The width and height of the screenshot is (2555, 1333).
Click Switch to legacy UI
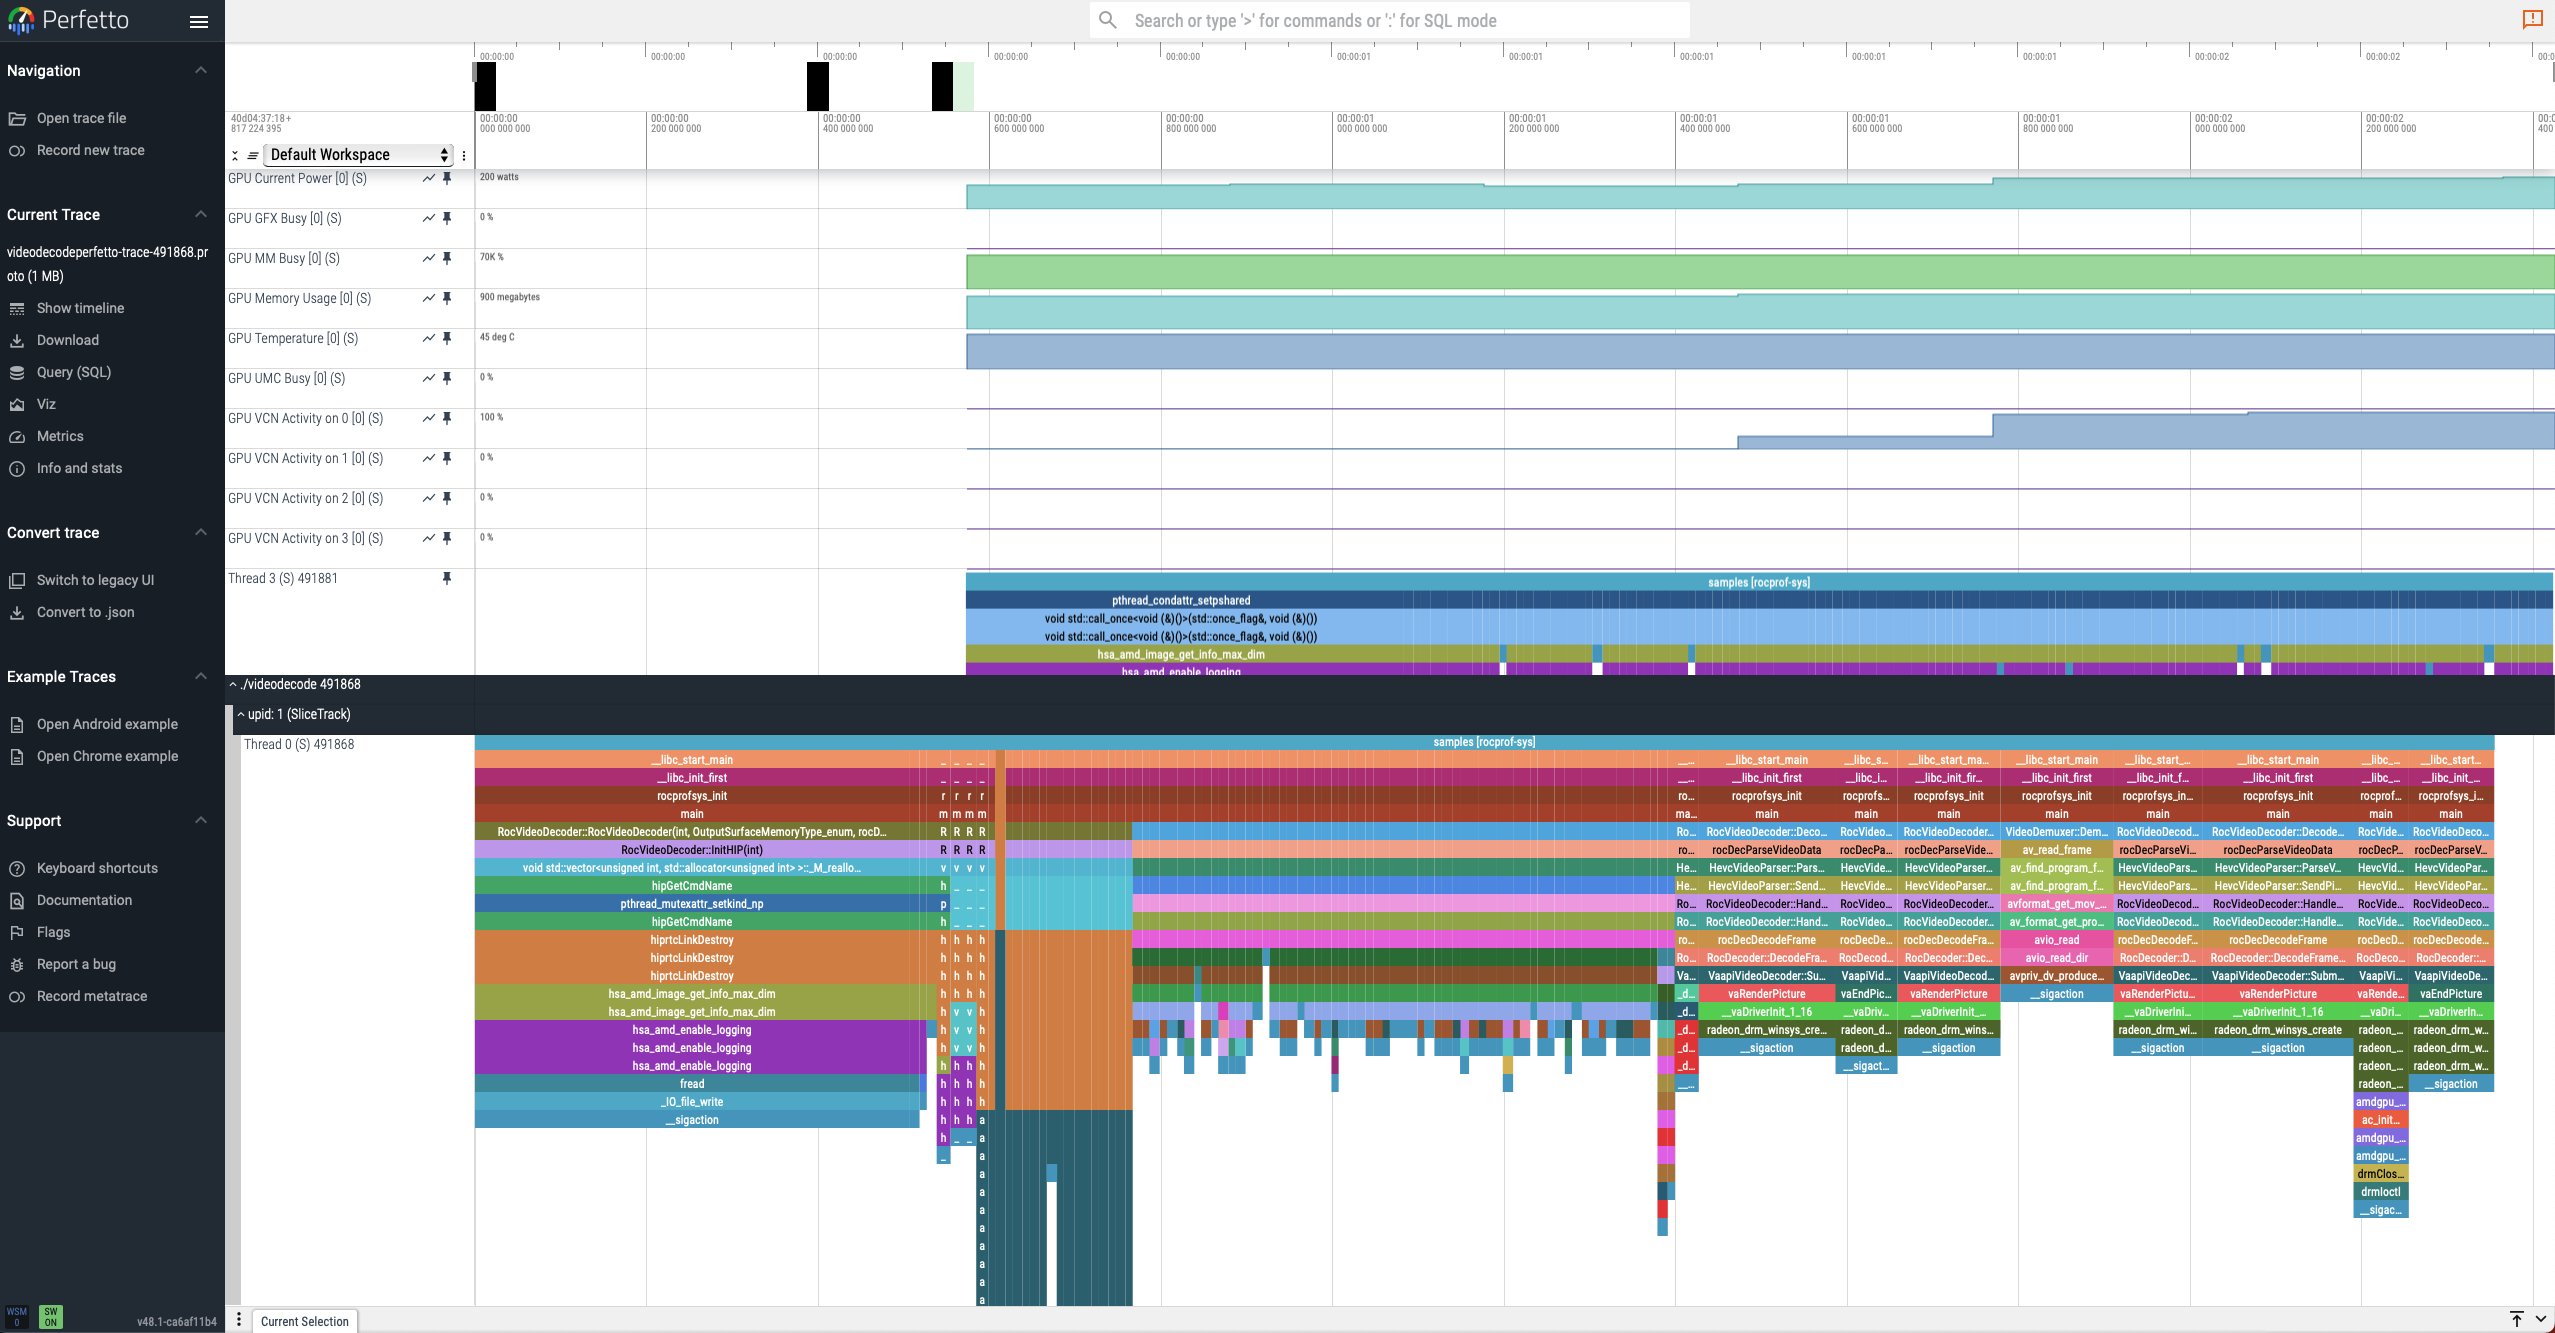pyautogui.click(x=95, y=581)
